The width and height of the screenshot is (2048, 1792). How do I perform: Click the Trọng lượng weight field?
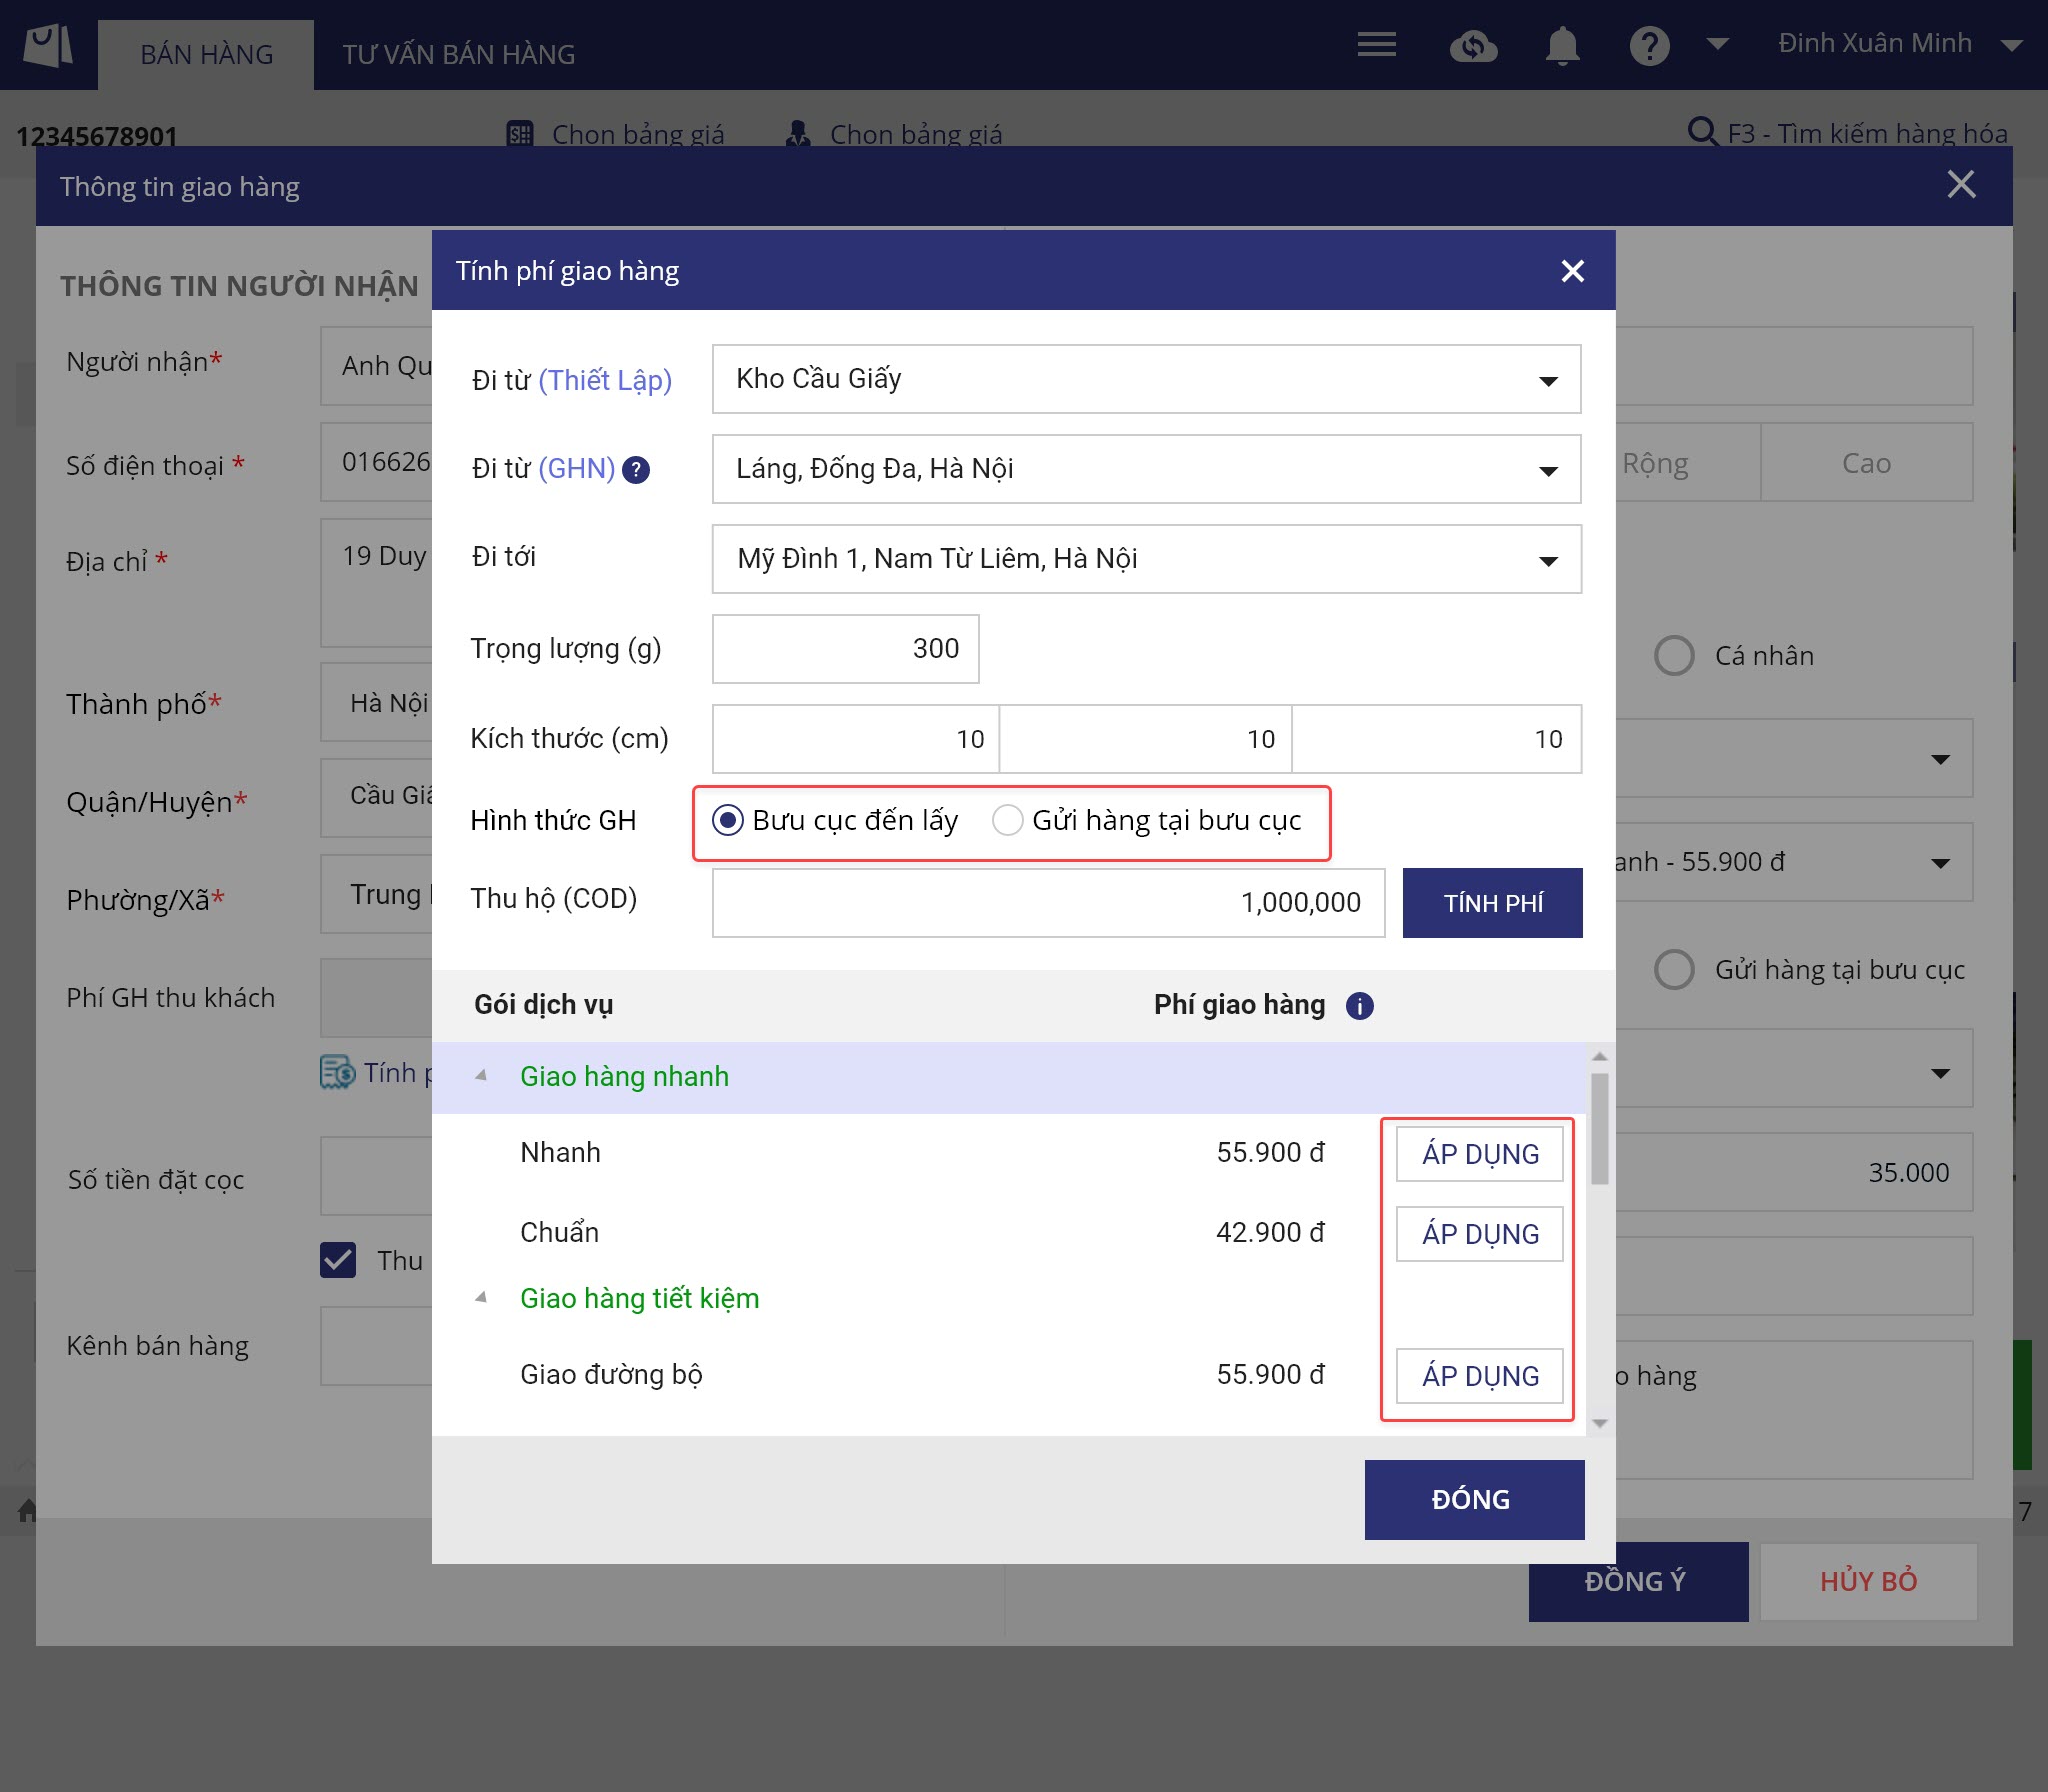coord(845,649)
